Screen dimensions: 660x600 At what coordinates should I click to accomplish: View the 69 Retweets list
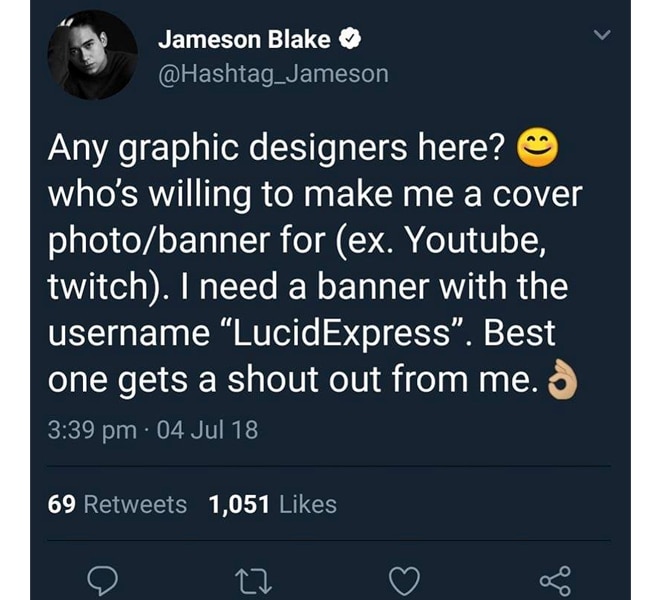117,504
